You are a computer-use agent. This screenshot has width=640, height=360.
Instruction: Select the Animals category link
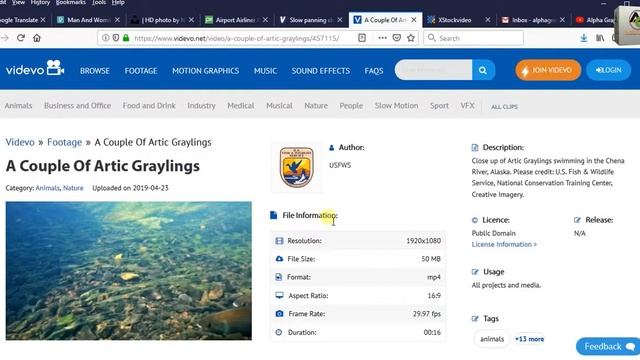click(18, 105)
